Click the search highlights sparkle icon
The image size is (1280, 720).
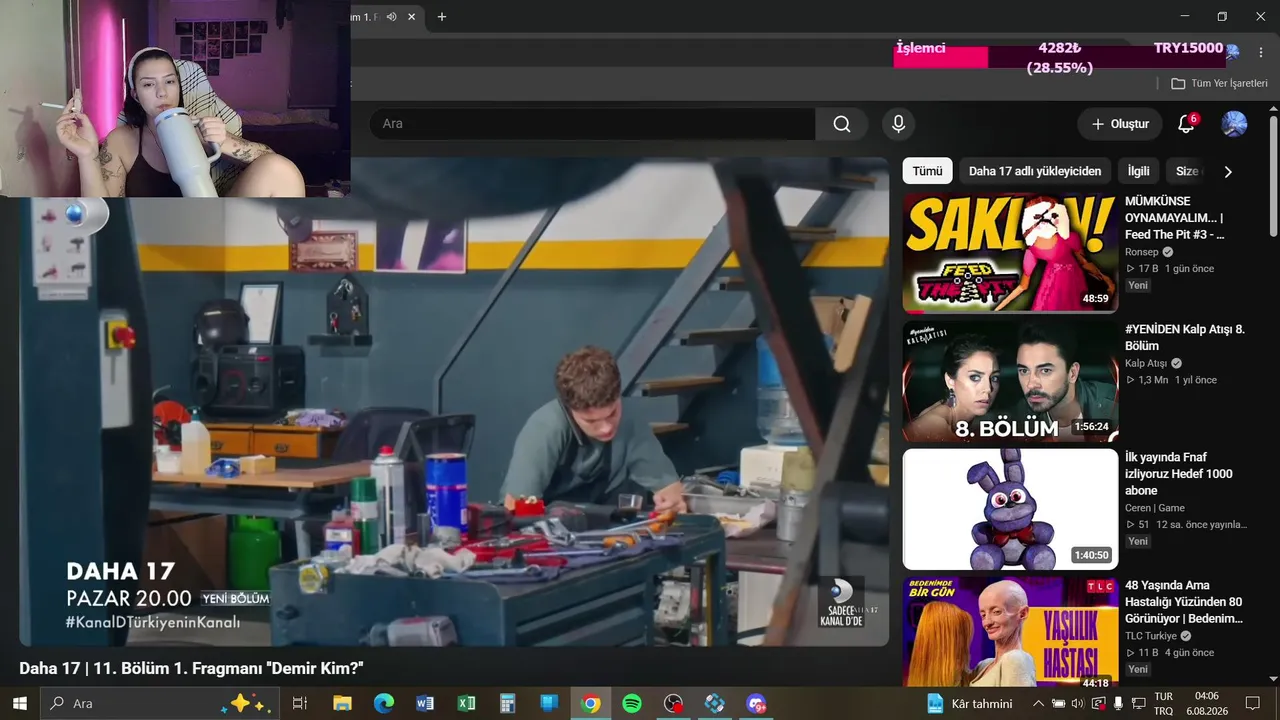(246, 703)
